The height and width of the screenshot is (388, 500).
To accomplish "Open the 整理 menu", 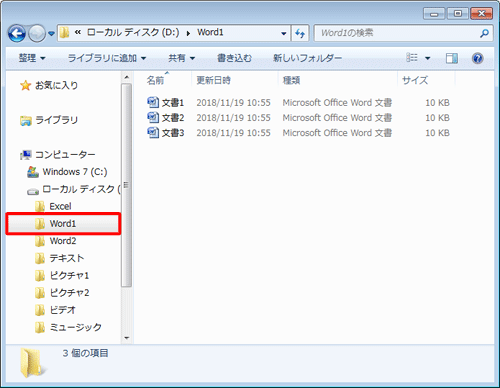I will pos(32,58).
